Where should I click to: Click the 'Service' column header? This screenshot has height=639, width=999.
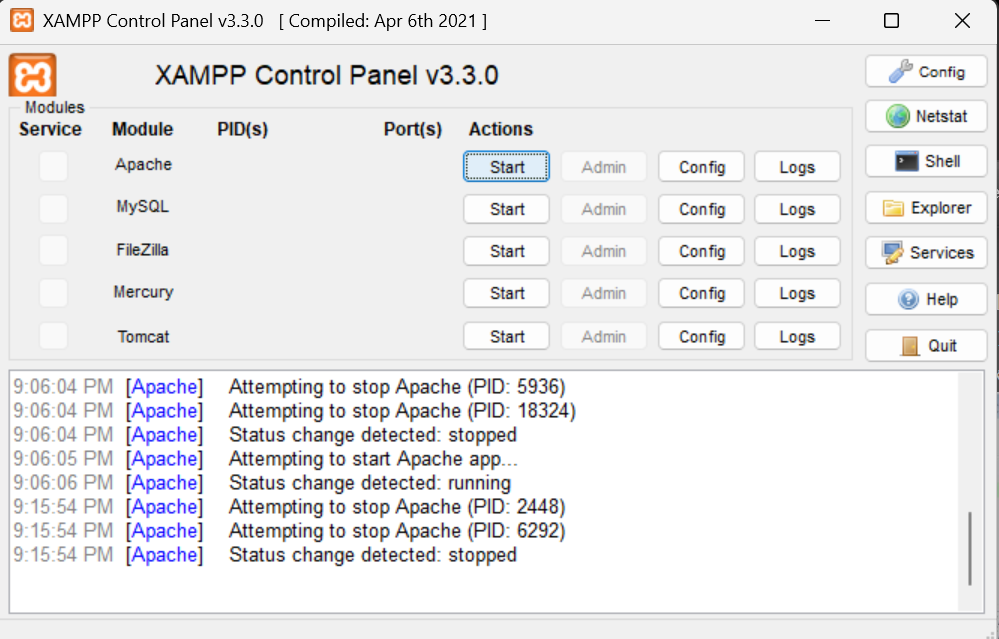[50, 129]
